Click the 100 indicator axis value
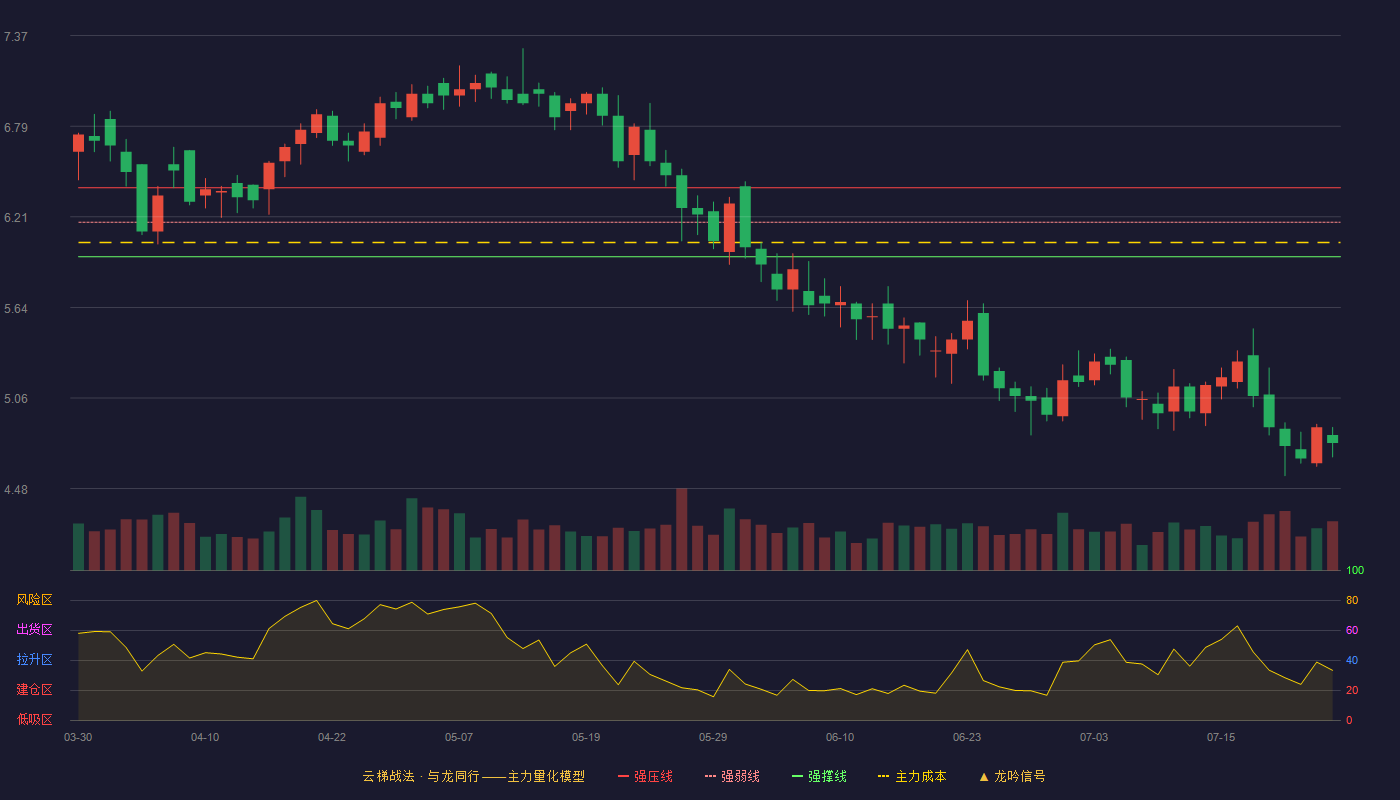 [x=1355, y=571]
